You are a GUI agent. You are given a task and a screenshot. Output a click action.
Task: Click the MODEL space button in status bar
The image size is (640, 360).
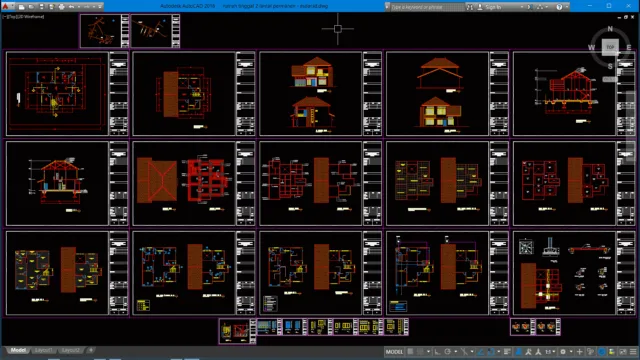(x=394, y=352)
